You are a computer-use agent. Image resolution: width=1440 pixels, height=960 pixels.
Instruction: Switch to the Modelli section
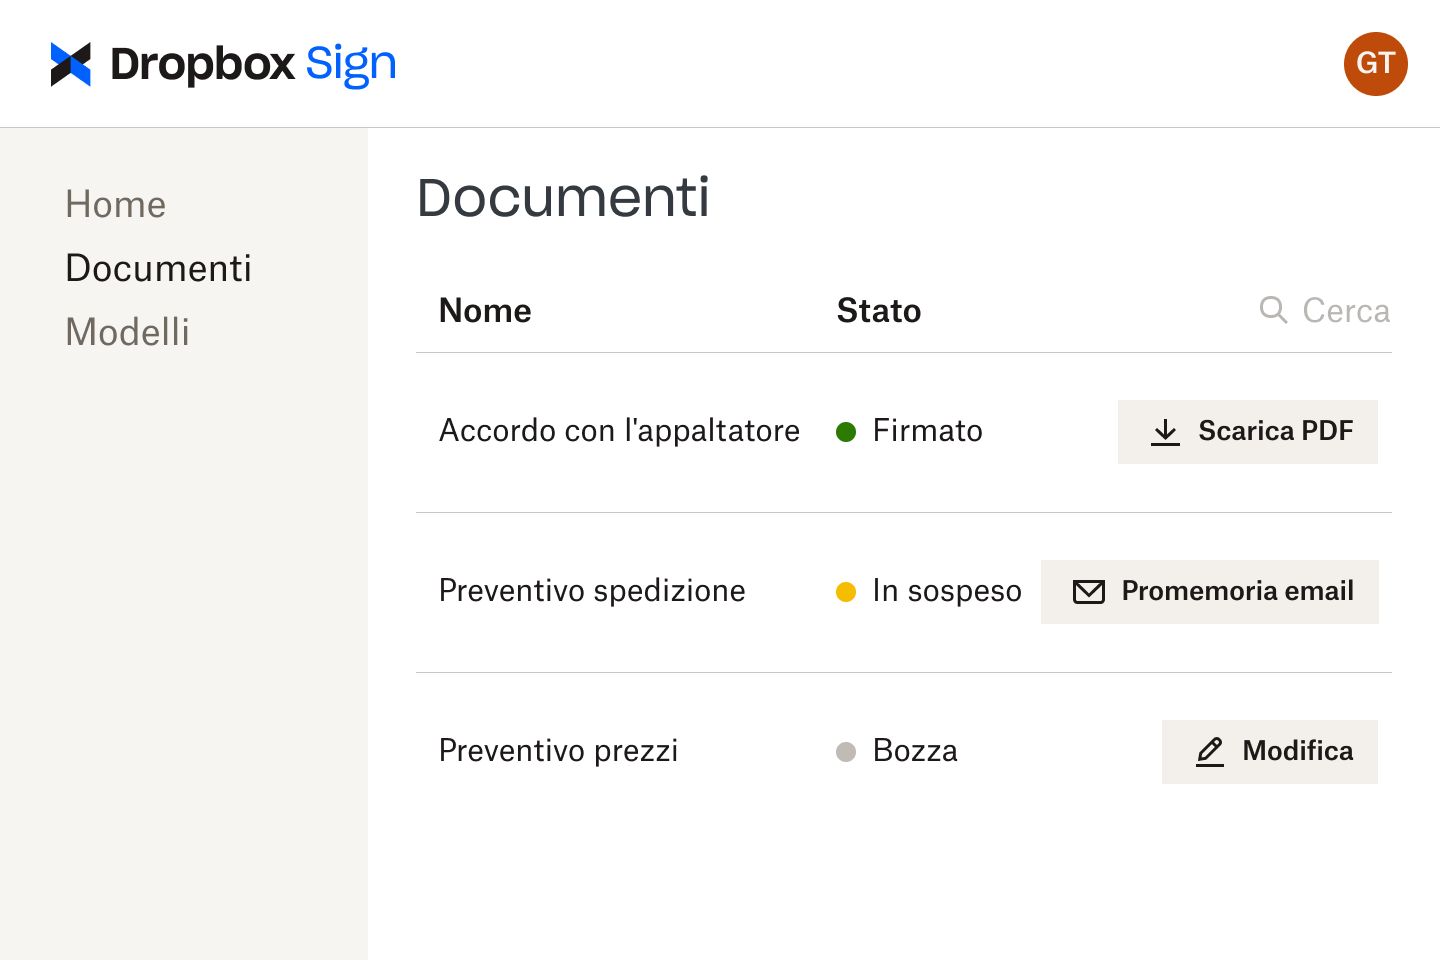pyautogui.click(x=127, y=332)
